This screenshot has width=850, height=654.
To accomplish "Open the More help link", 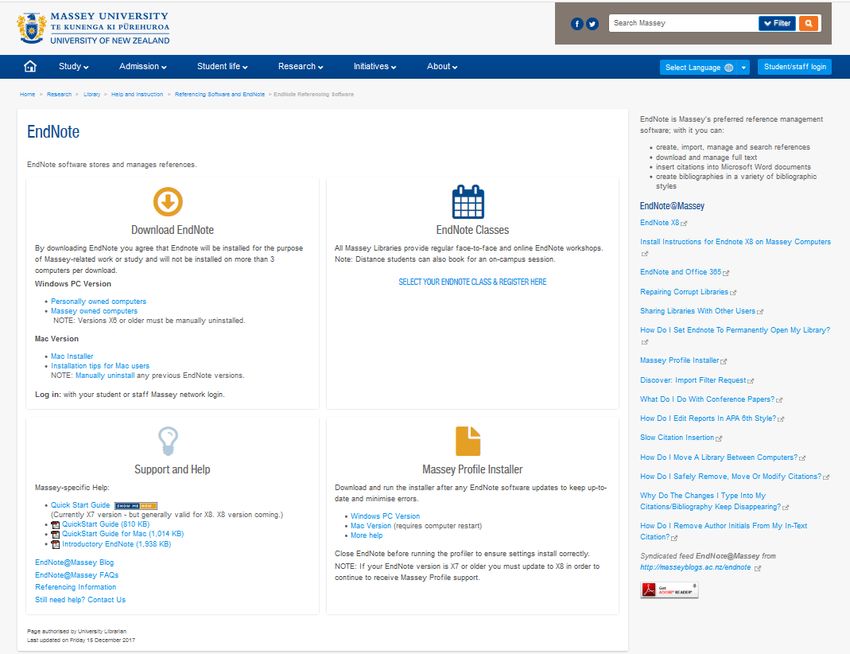I will (x=366, y=536).
